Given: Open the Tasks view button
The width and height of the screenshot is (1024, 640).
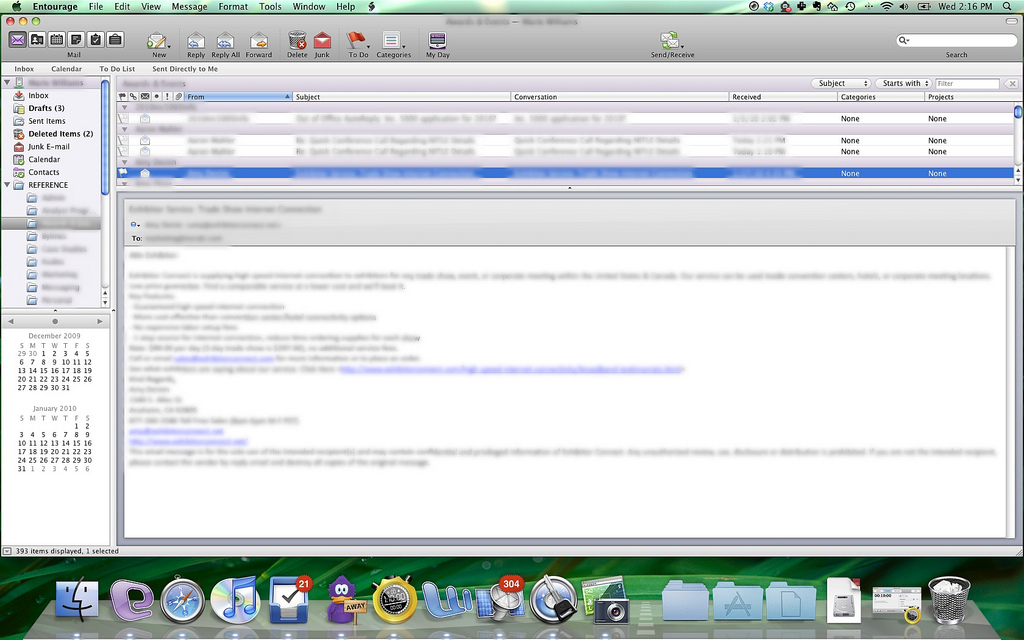Looking at the screenshot, I should point(96,40).
